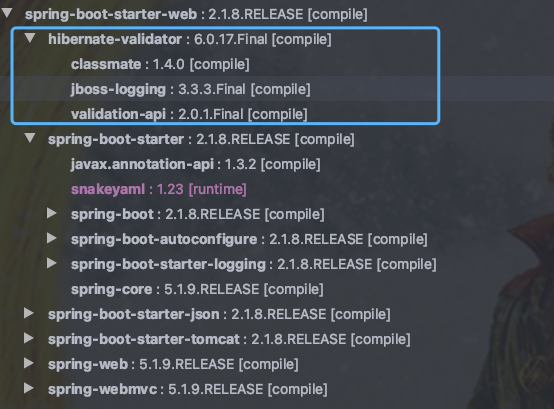Expand the spring-web dependency node
Screen dimensions: 554x409
[29, 363]
